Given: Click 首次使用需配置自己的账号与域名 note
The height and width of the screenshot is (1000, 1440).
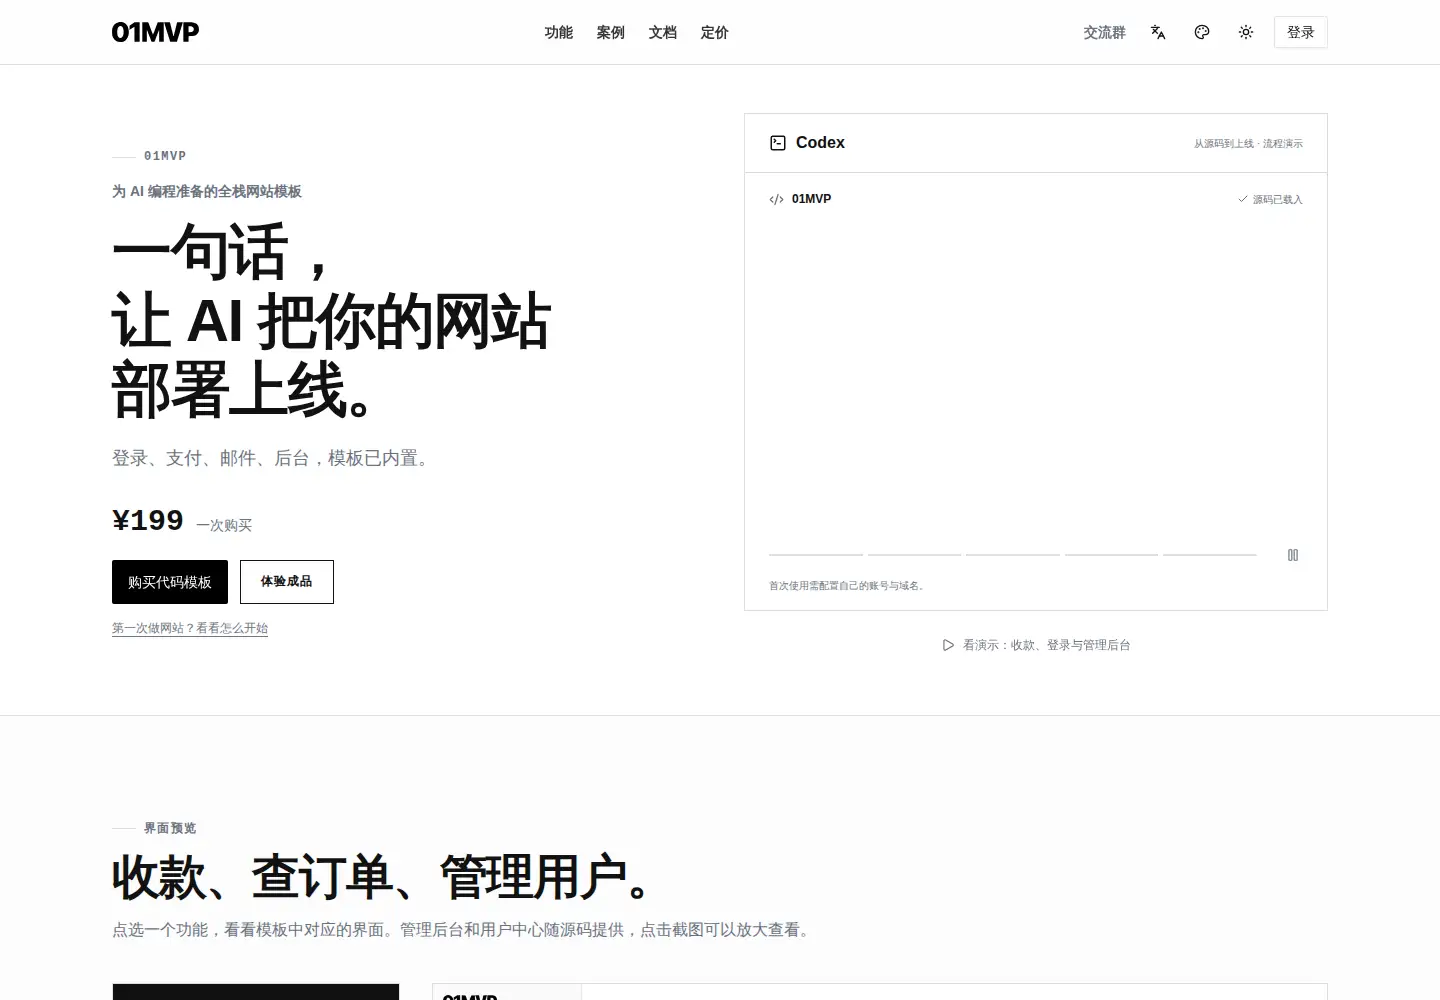Looking at the screenshot, I should [x=846, y=586].
